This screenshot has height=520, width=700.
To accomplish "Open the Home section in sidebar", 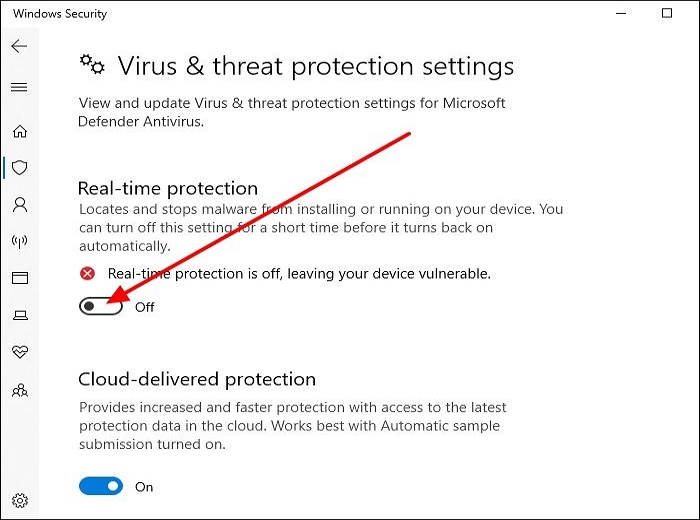I will pos(19,131).
